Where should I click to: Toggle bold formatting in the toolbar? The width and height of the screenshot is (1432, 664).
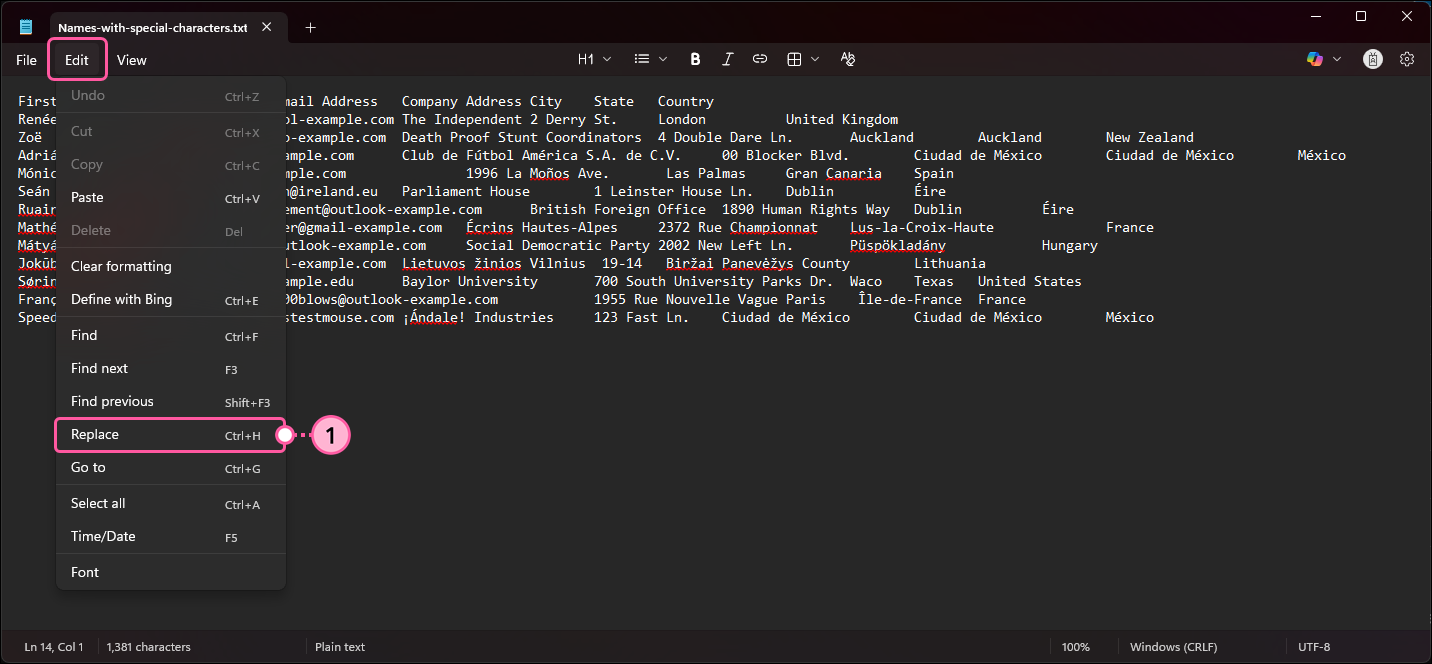point(695,58)
